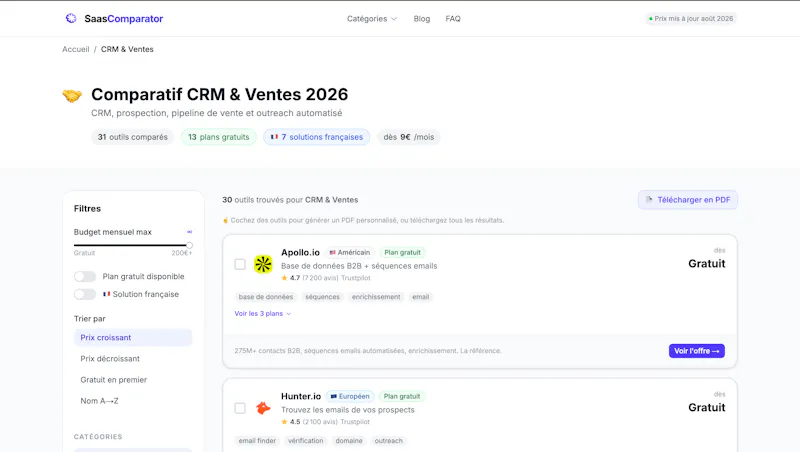The image size is (800, 452).
Task: Click the French flag in solutions françaises badge
Action: click(274, 137)
